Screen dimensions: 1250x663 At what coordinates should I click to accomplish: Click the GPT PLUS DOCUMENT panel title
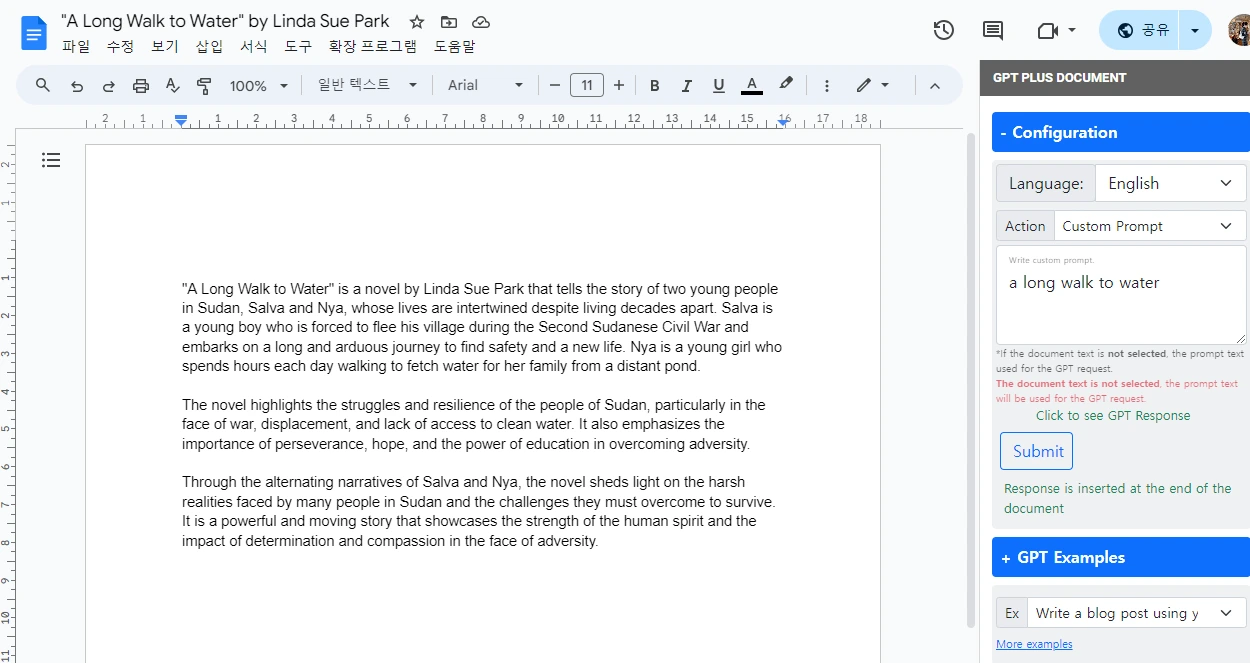pyautogui.click(x=1059, y=77)
